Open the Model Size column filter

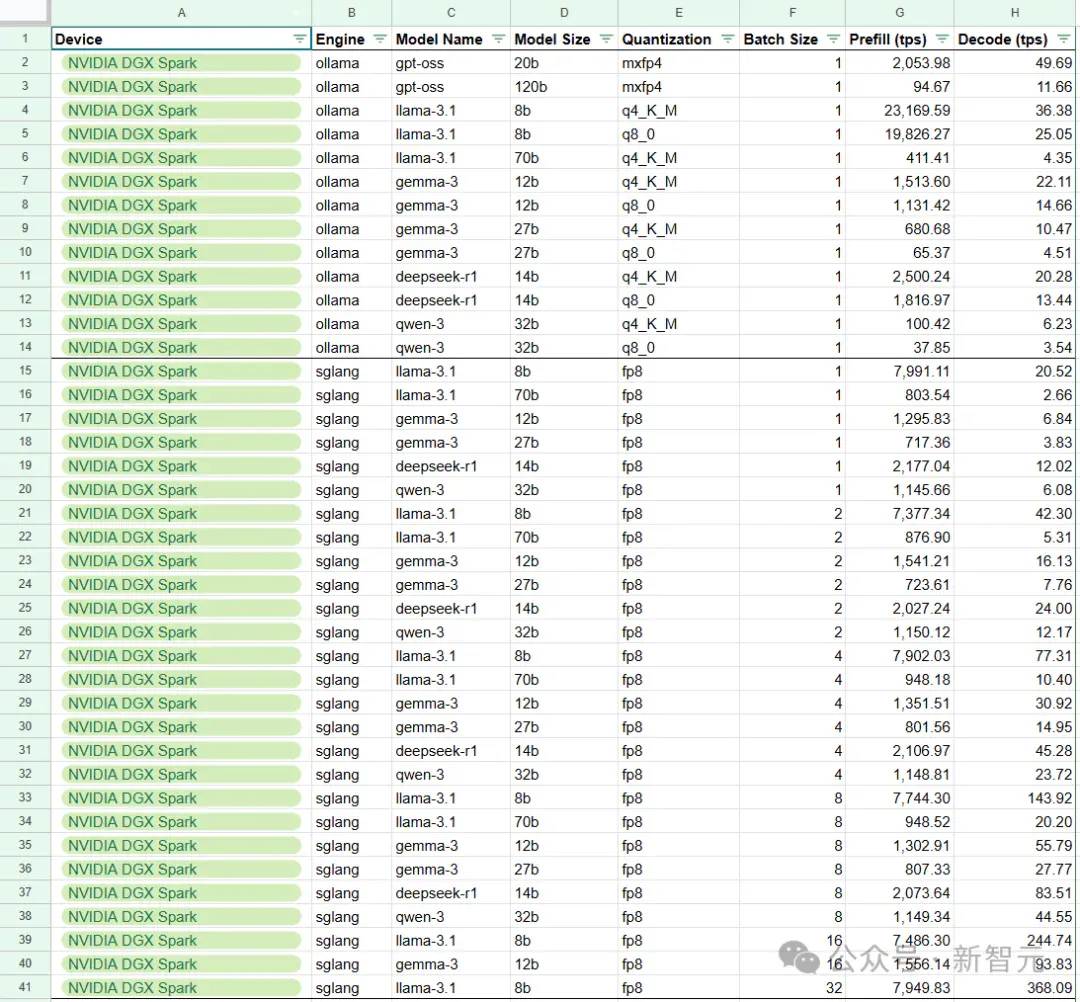tap(606, 39)
